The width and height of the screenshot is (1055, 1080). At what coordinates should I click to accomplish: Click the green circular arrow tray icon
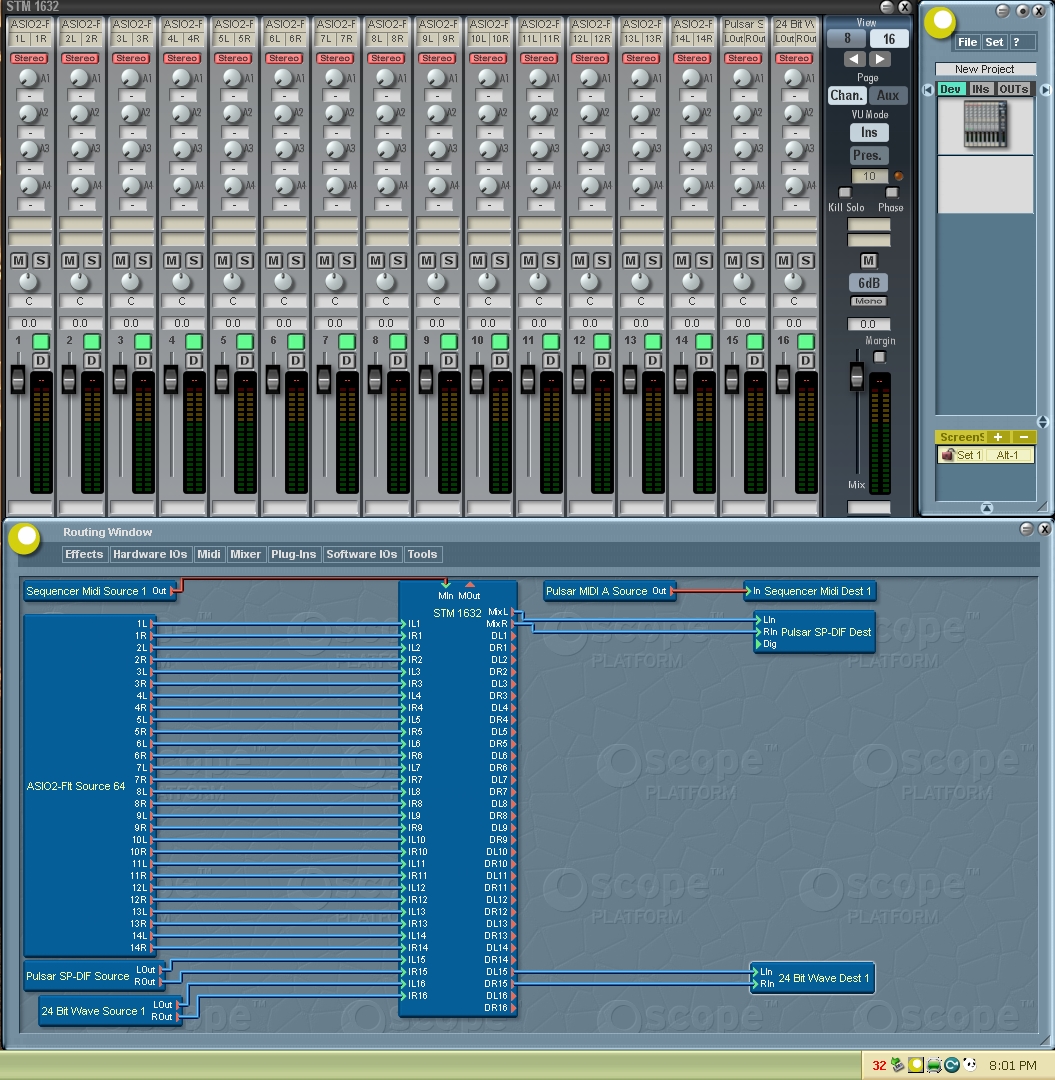[952, 1065]
